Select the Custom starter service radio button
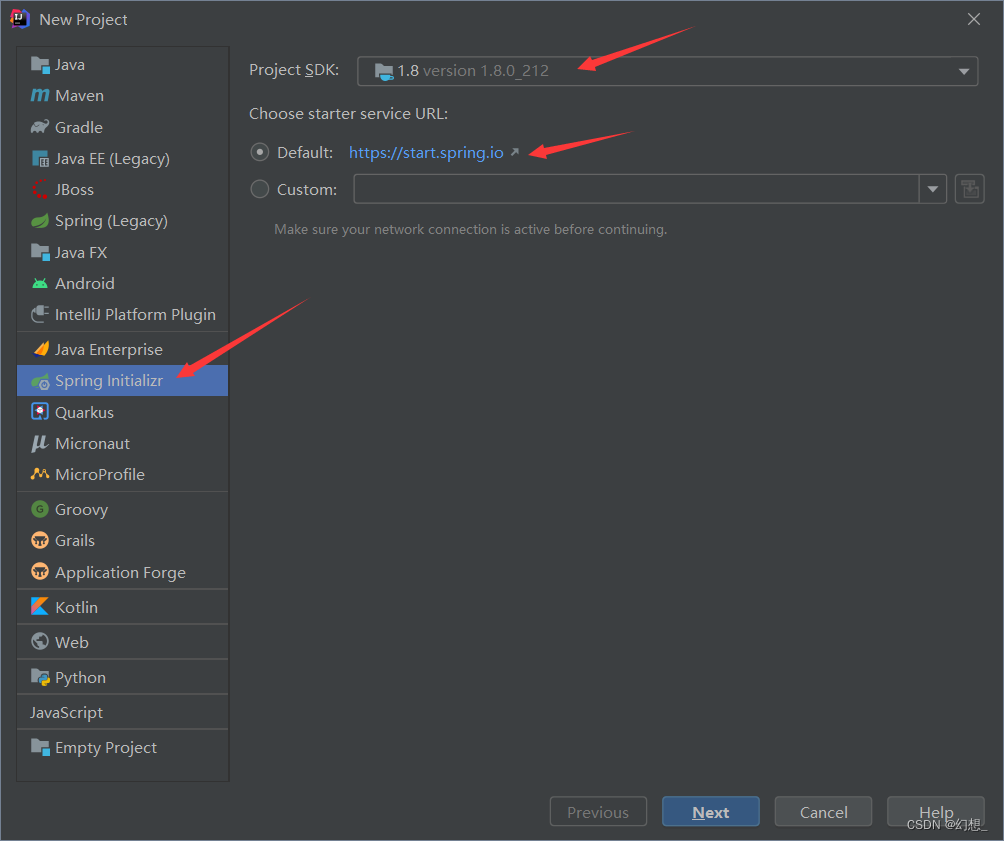Screen dimensions: 1004x841 coord(259,189)
